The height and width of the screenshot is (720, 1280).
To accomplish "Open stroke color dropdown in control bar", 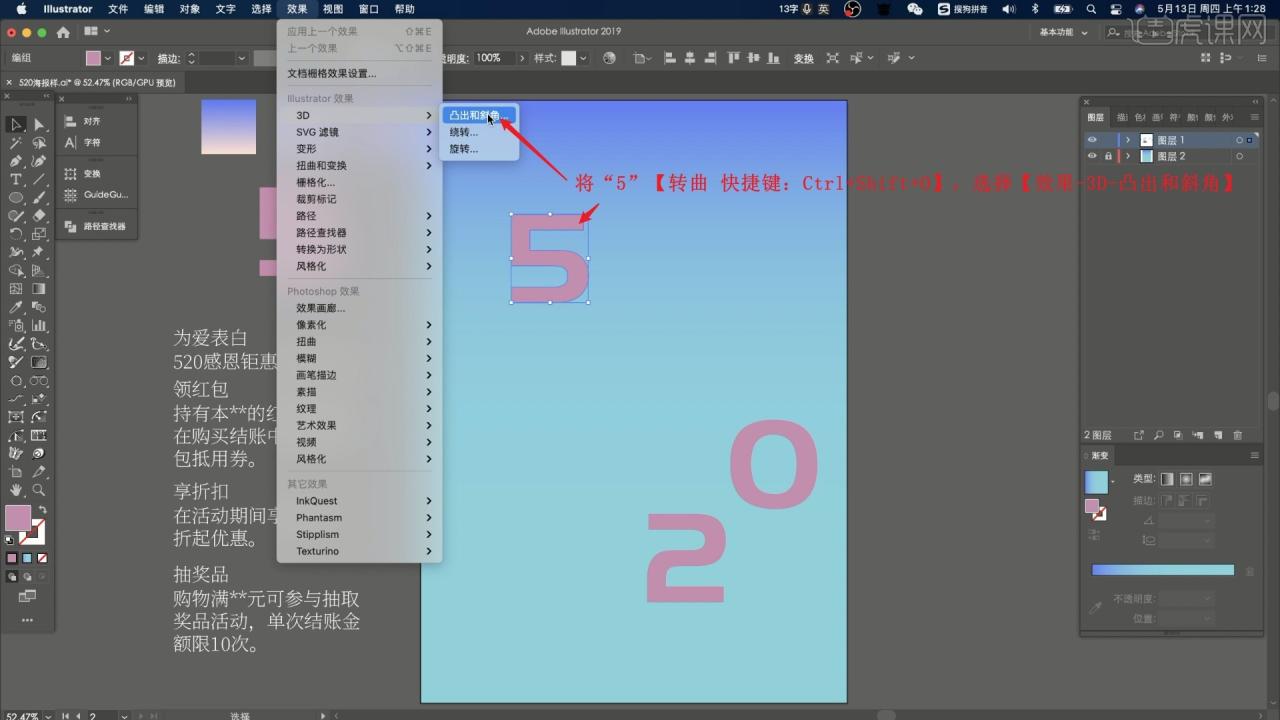I will click(x=141, y=58).
